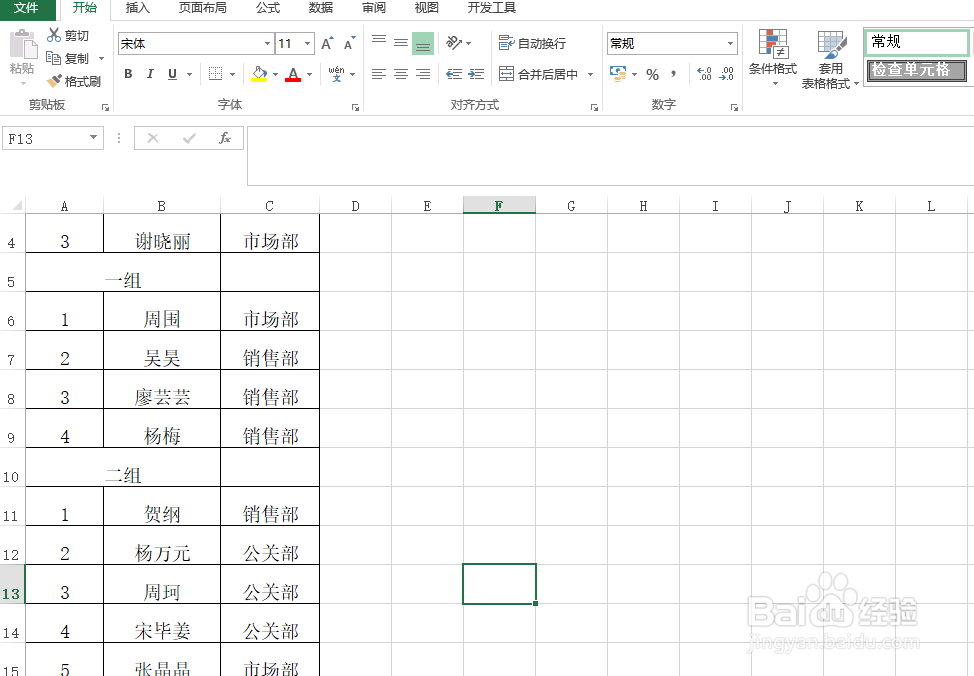Viewport: 974px width, 676px height.
Task: Toggle Bold formatting
Action: [x=128, y=74]
